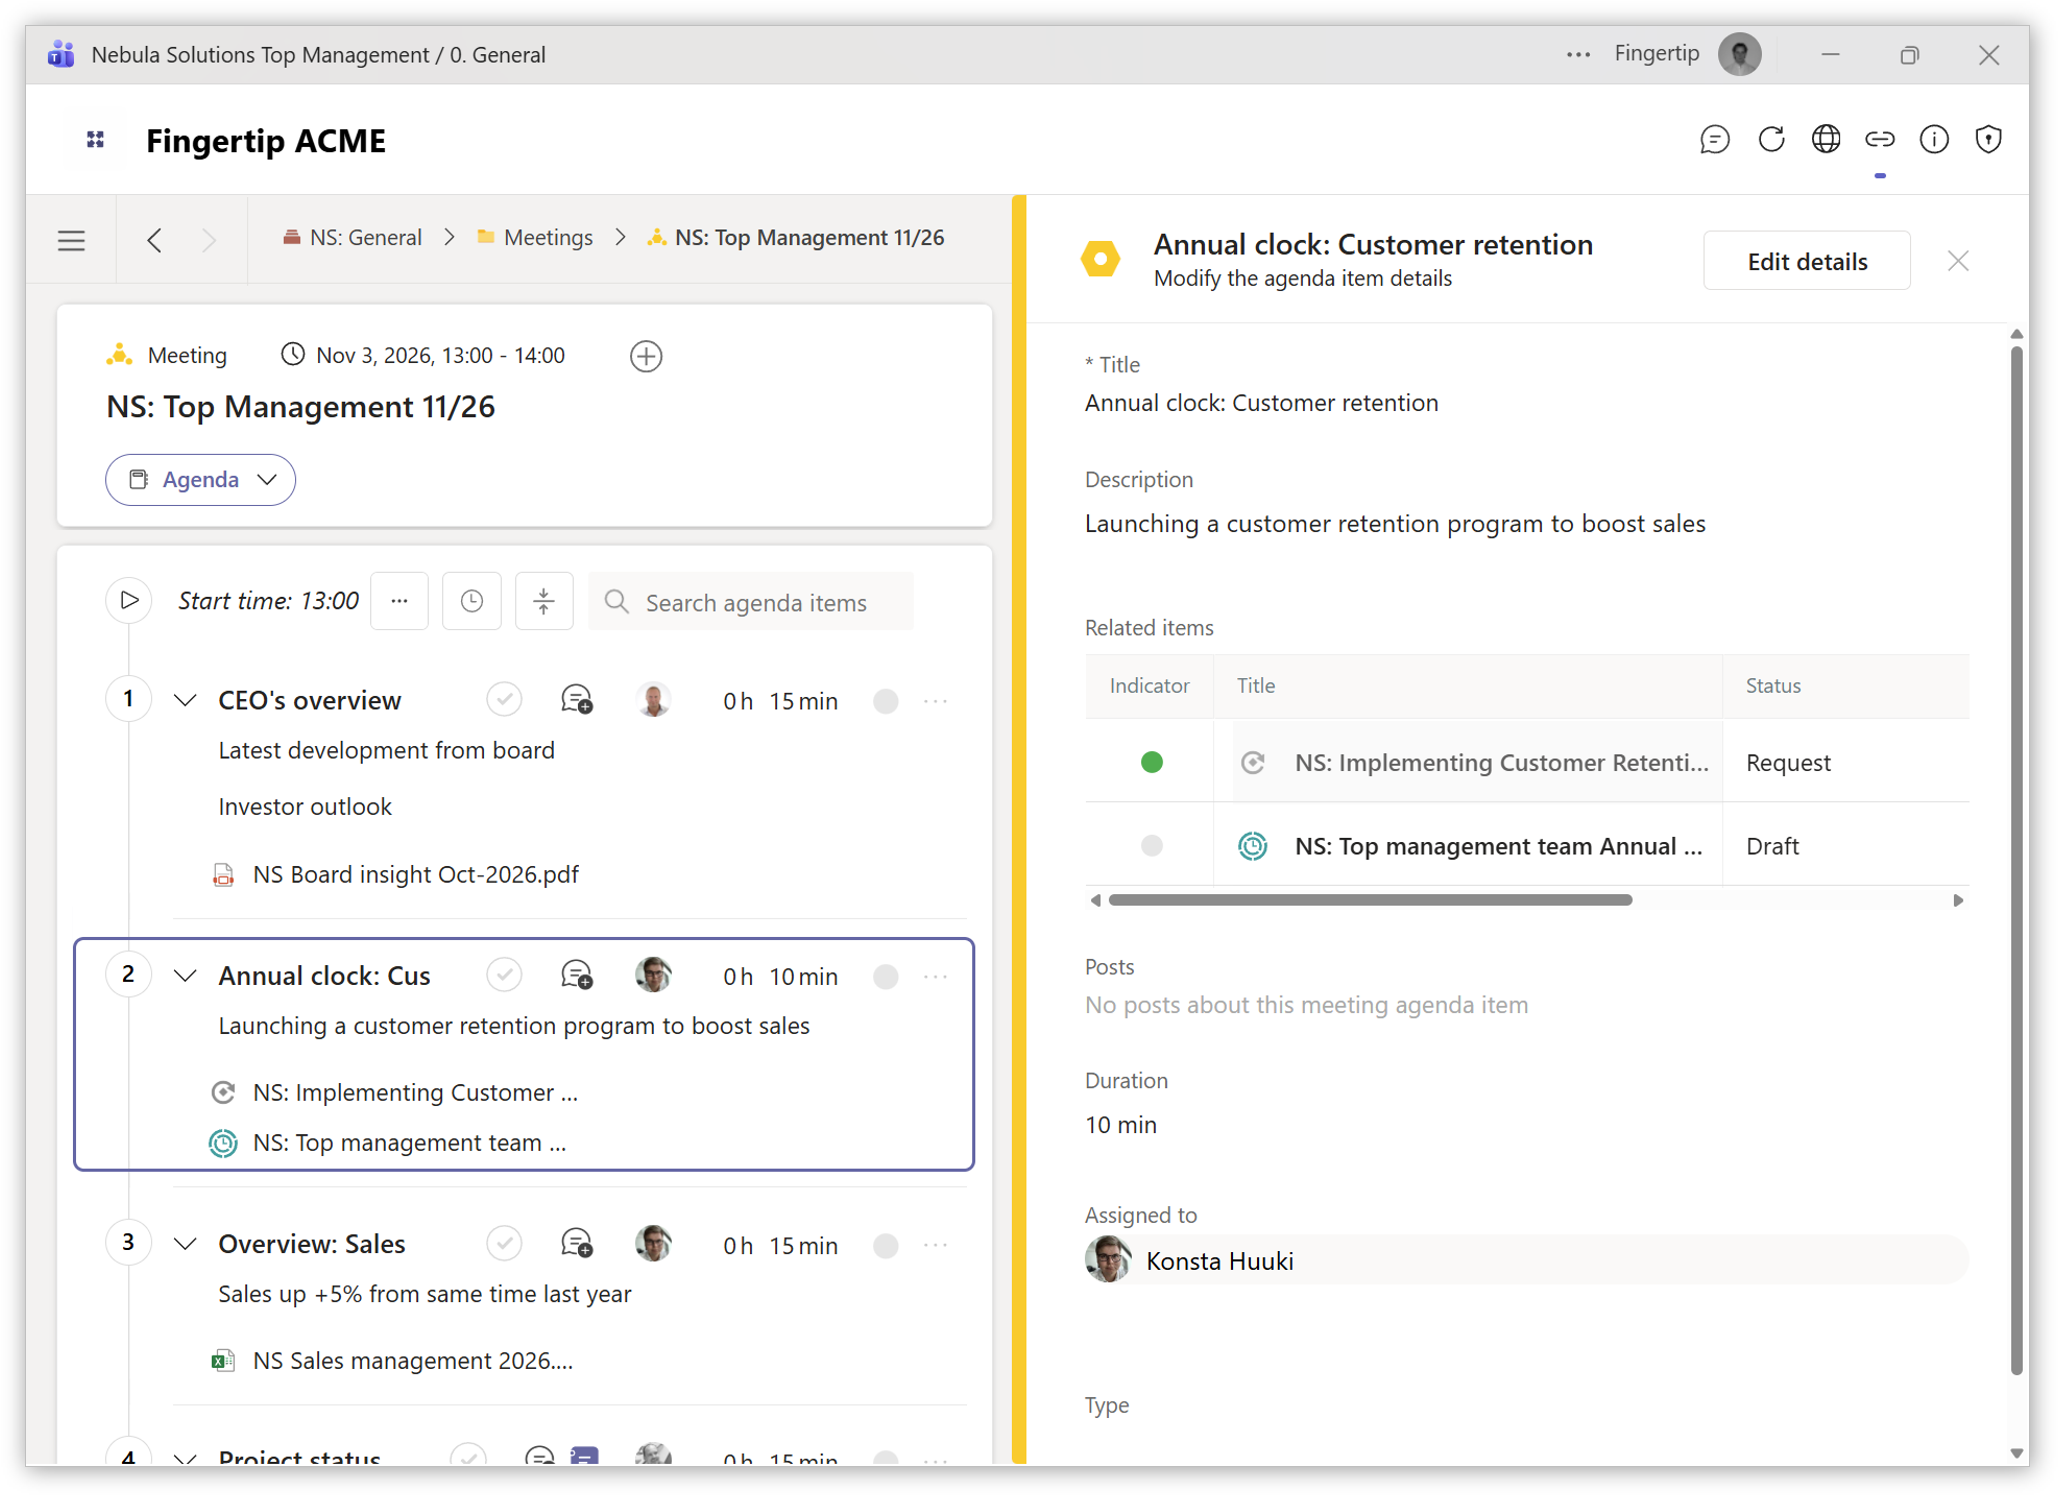The height and width of the screenshot is (1496, 2059).
Task: Start the meeting with play button
Action: [129, 600]
